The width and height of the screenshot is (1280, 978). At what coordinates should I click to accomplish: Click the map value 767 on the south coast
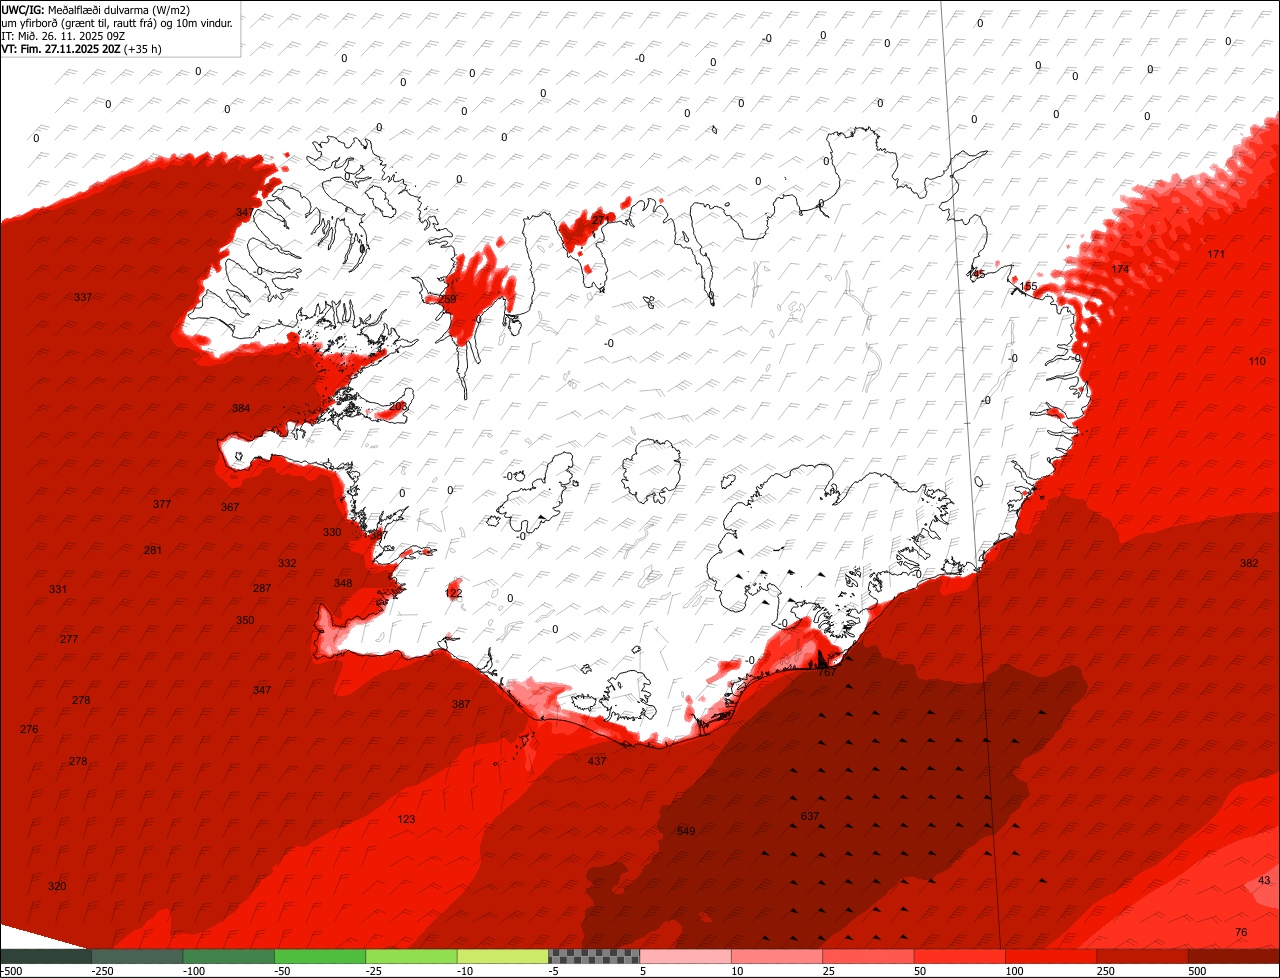827,673
